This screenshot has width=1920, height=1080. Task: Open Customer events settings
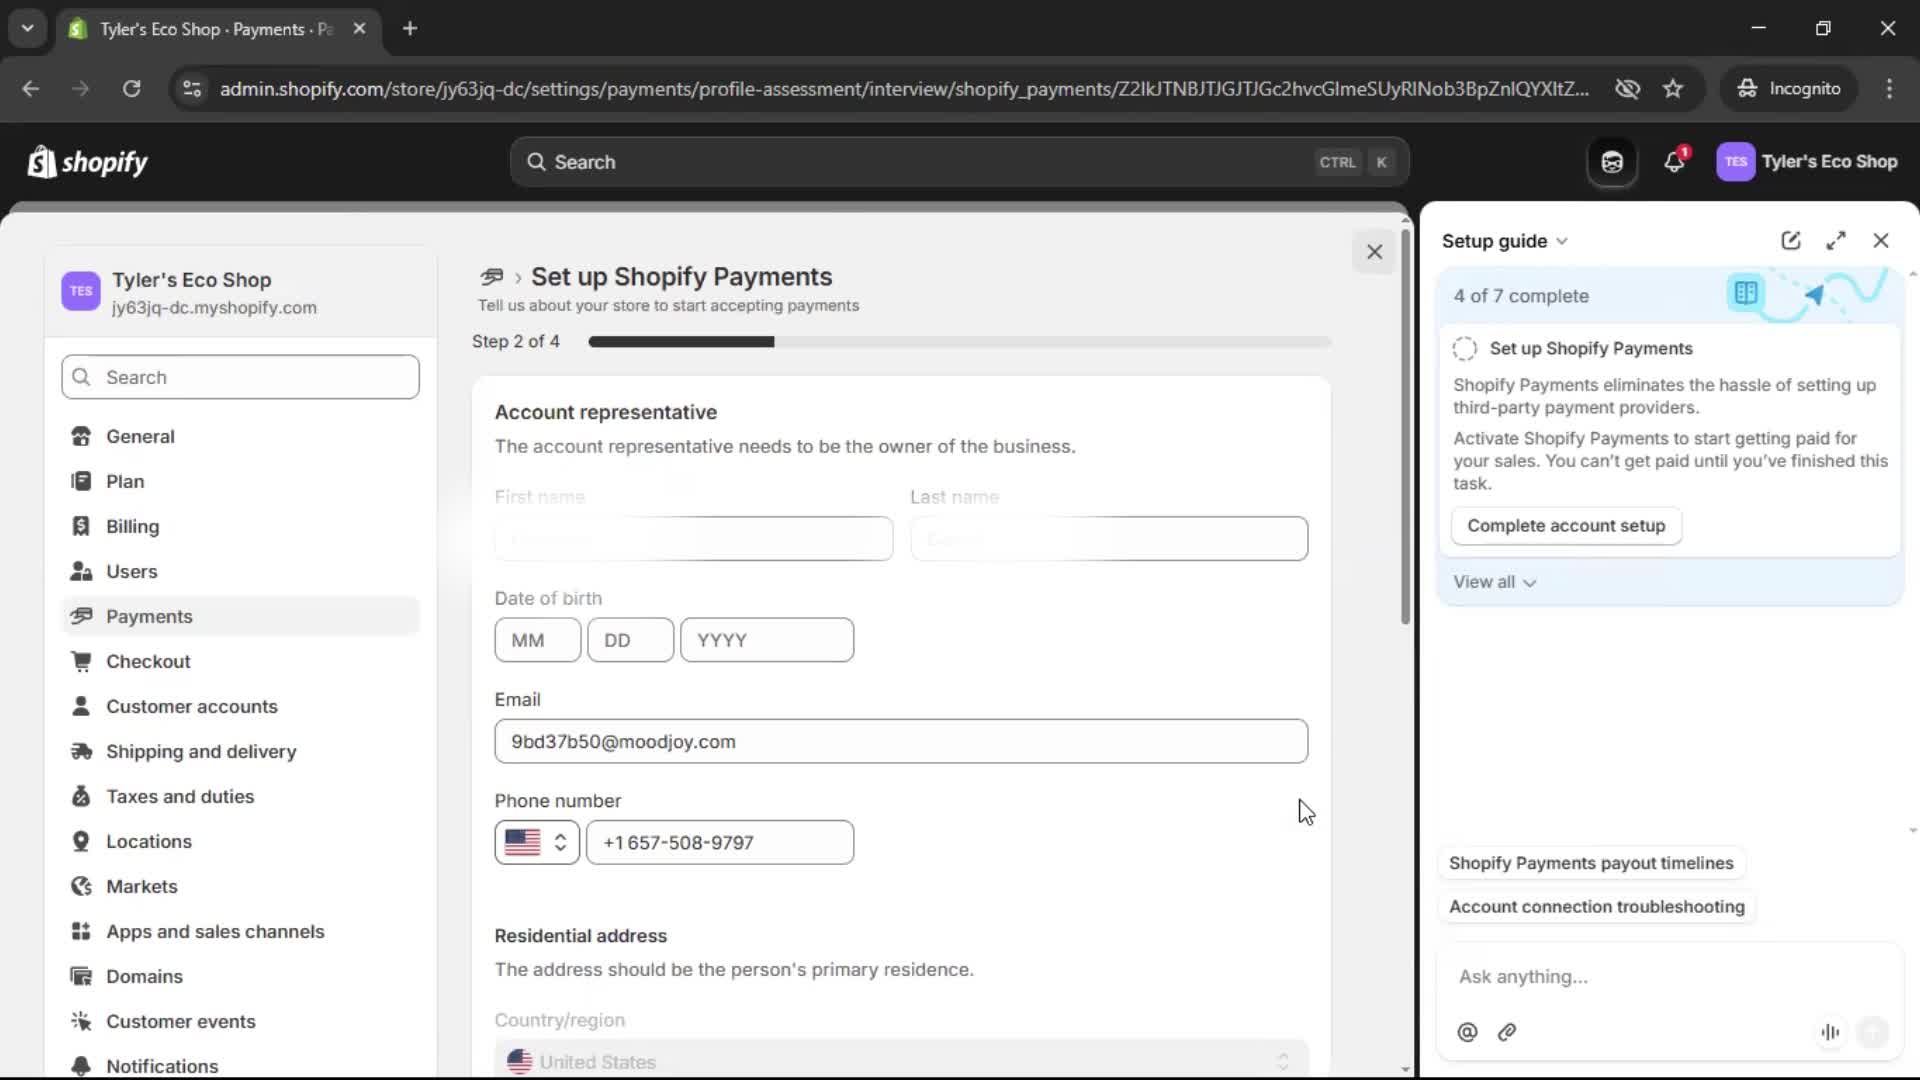[x=240, y=1022]
